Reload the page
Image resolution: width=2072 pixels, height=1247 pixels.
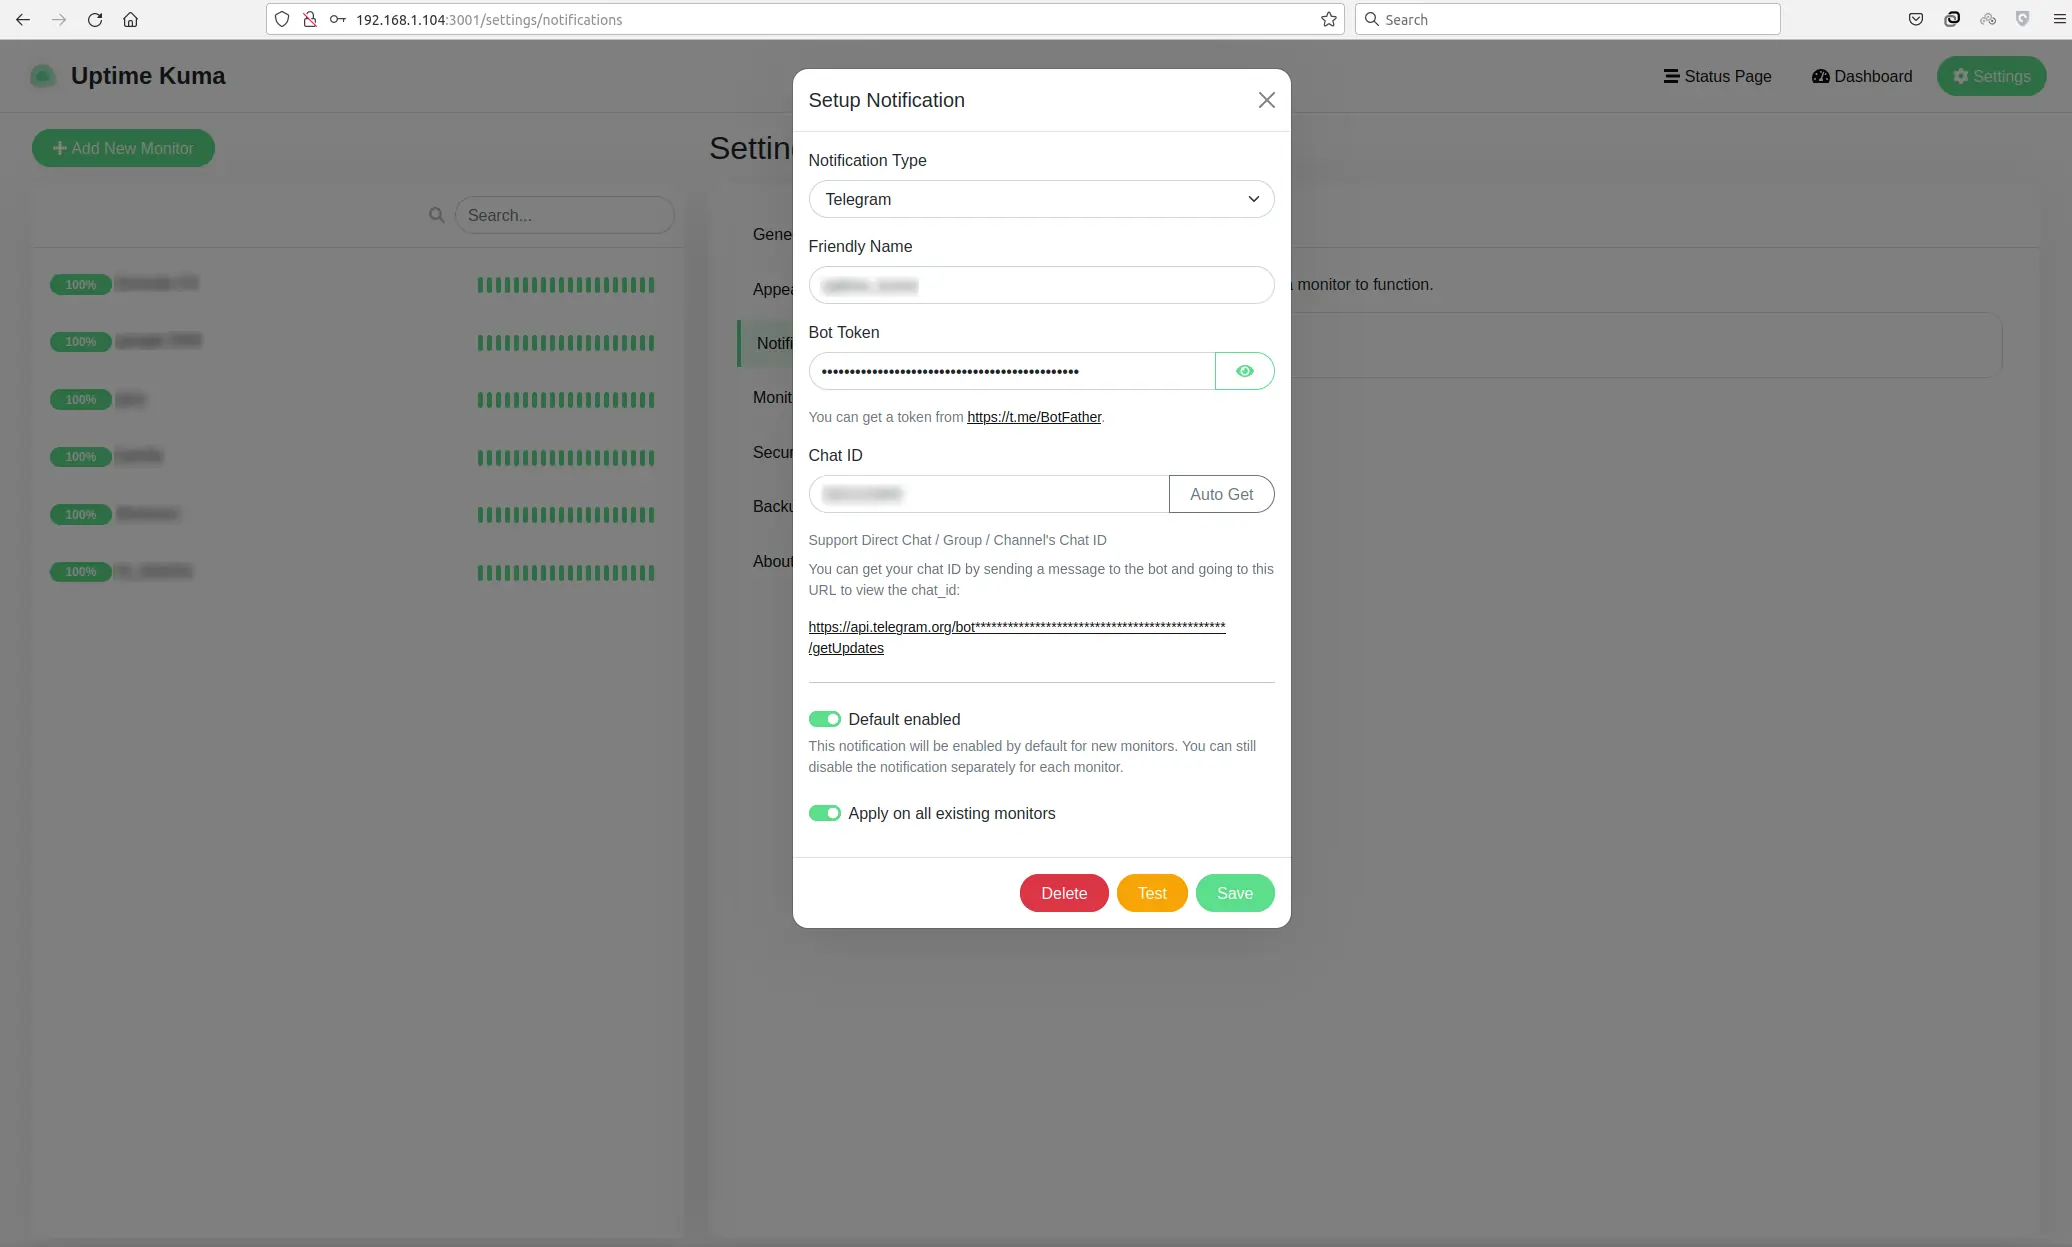tap(95, 19)
